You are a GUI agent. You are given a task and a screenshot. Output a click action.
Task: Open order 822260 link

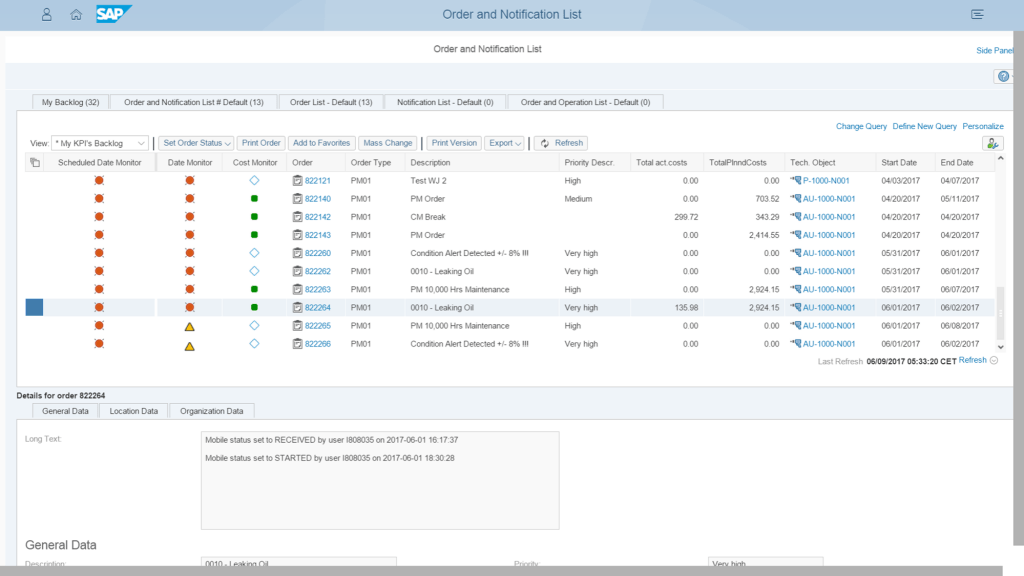(318, 253)
